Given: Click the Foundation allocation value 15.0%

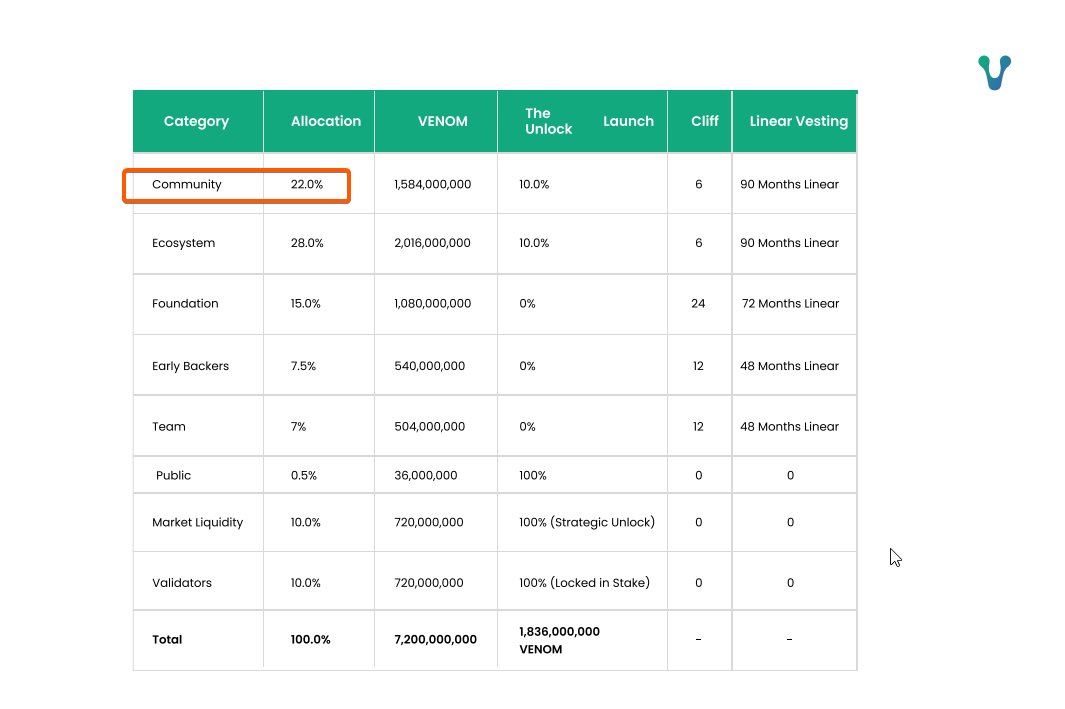Looking at the screenshot, I should tap(305, 303).
